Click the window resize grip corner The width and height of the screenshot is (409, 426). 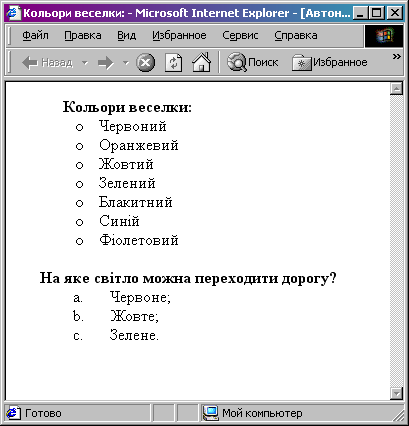point(398,415)
